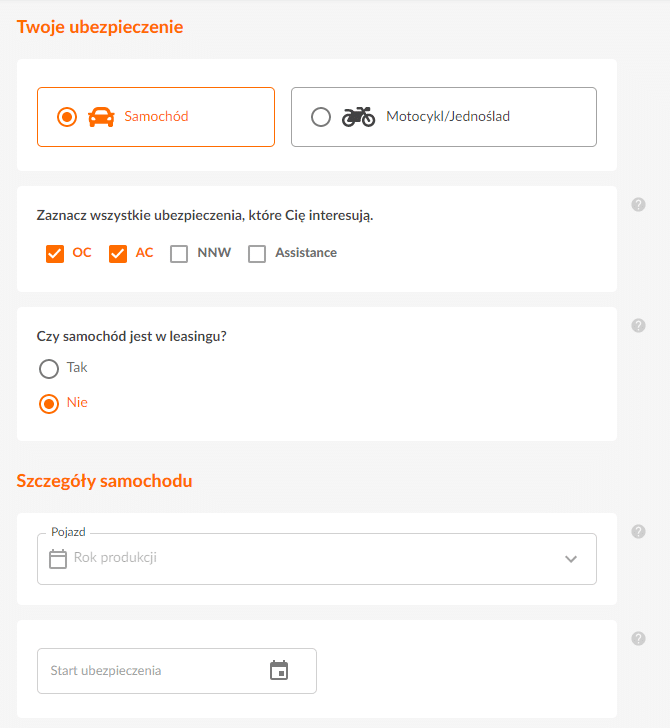Click calendar icon in Start ubezpieczenia field

click(279, 670)
